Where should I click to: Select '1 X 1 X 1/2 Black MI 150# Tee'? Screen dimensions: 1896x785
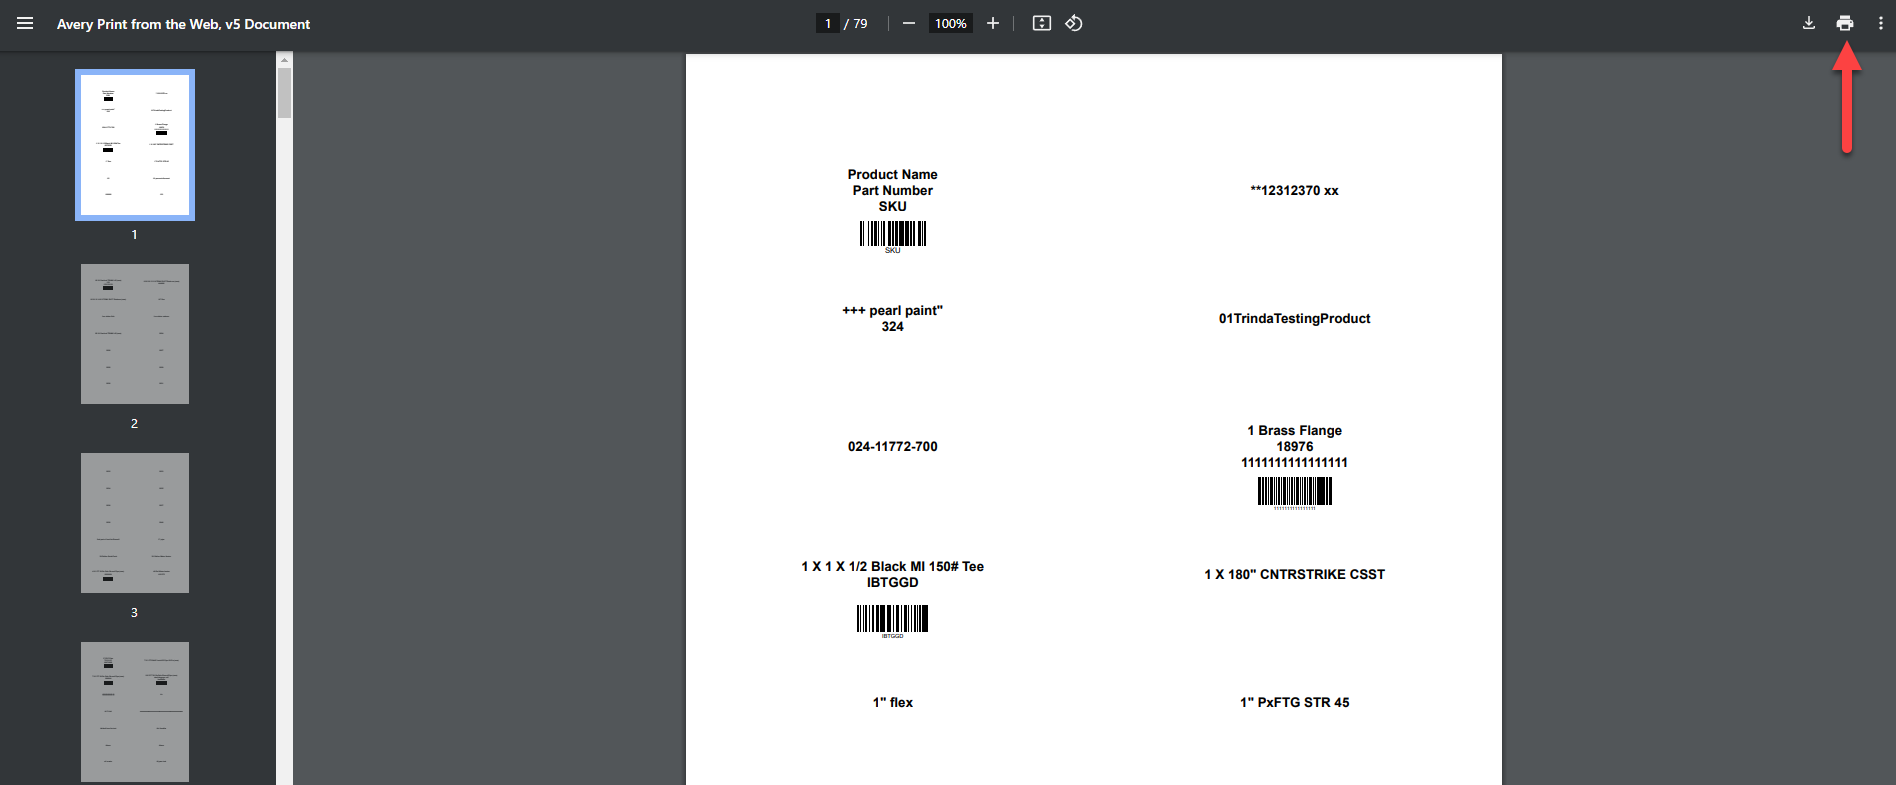tap(893, 566)
